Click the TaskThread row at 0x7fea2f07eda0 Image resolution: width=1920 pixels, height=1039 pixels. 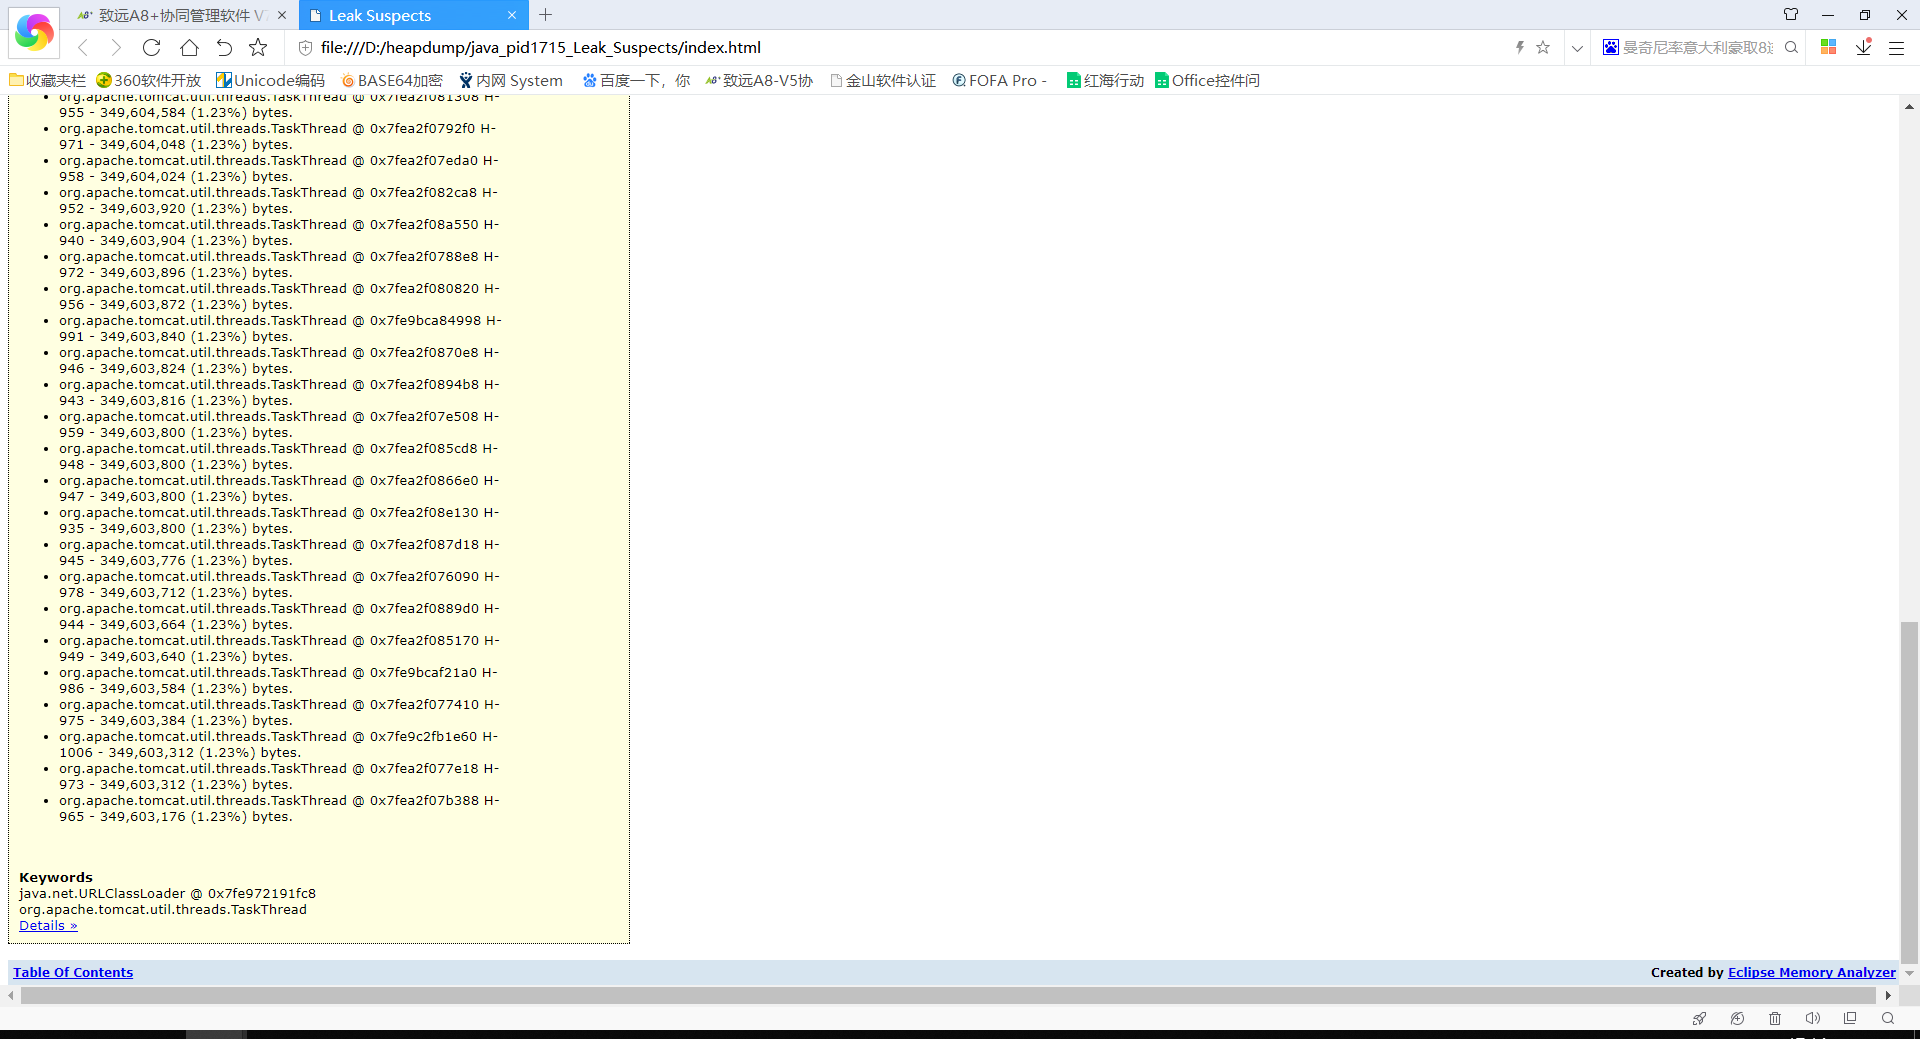[278, 168]
